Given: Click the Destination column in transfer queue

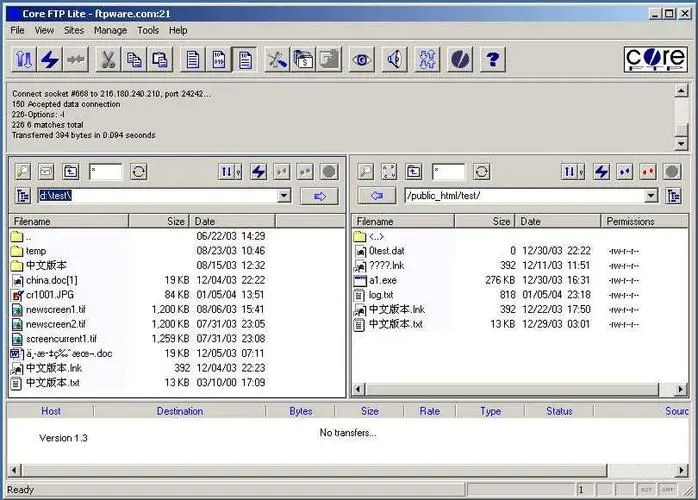Looking at the screenshot, I should tap(180, 411).
